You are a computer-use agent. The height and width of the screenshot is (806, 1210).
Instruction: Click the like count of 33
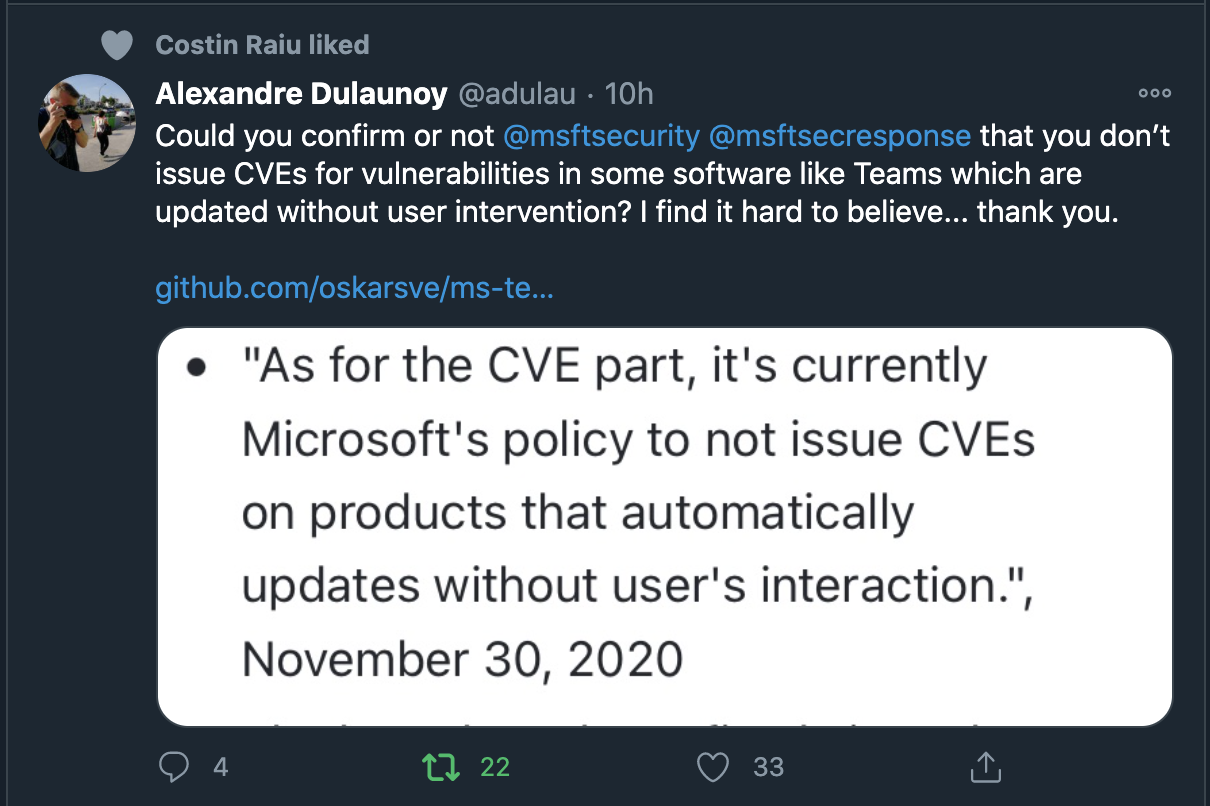768,767
